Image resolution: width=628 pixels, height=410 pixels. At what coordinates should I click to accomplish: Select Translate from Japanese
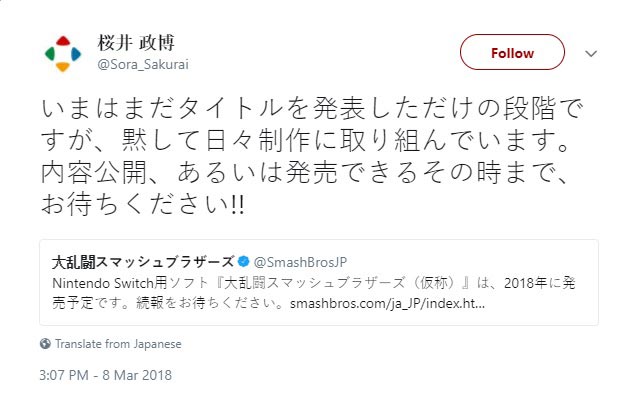[x=118, y=343]
